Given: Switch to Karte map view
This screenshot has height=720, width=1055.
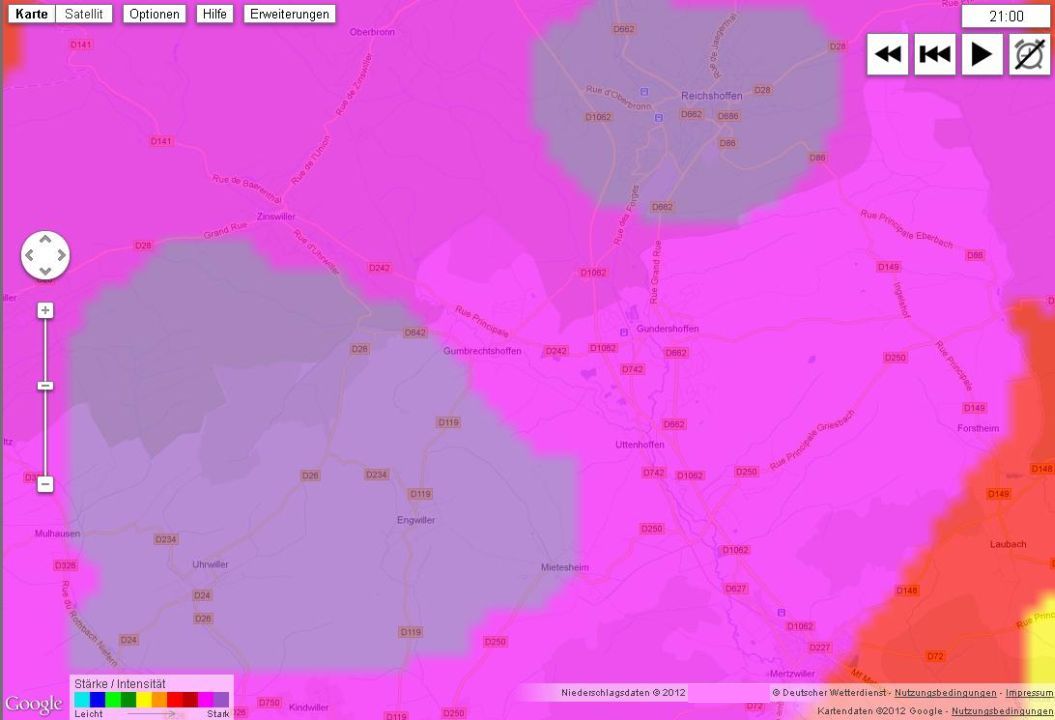Looking at the screenshot, I should click(32, 14).
